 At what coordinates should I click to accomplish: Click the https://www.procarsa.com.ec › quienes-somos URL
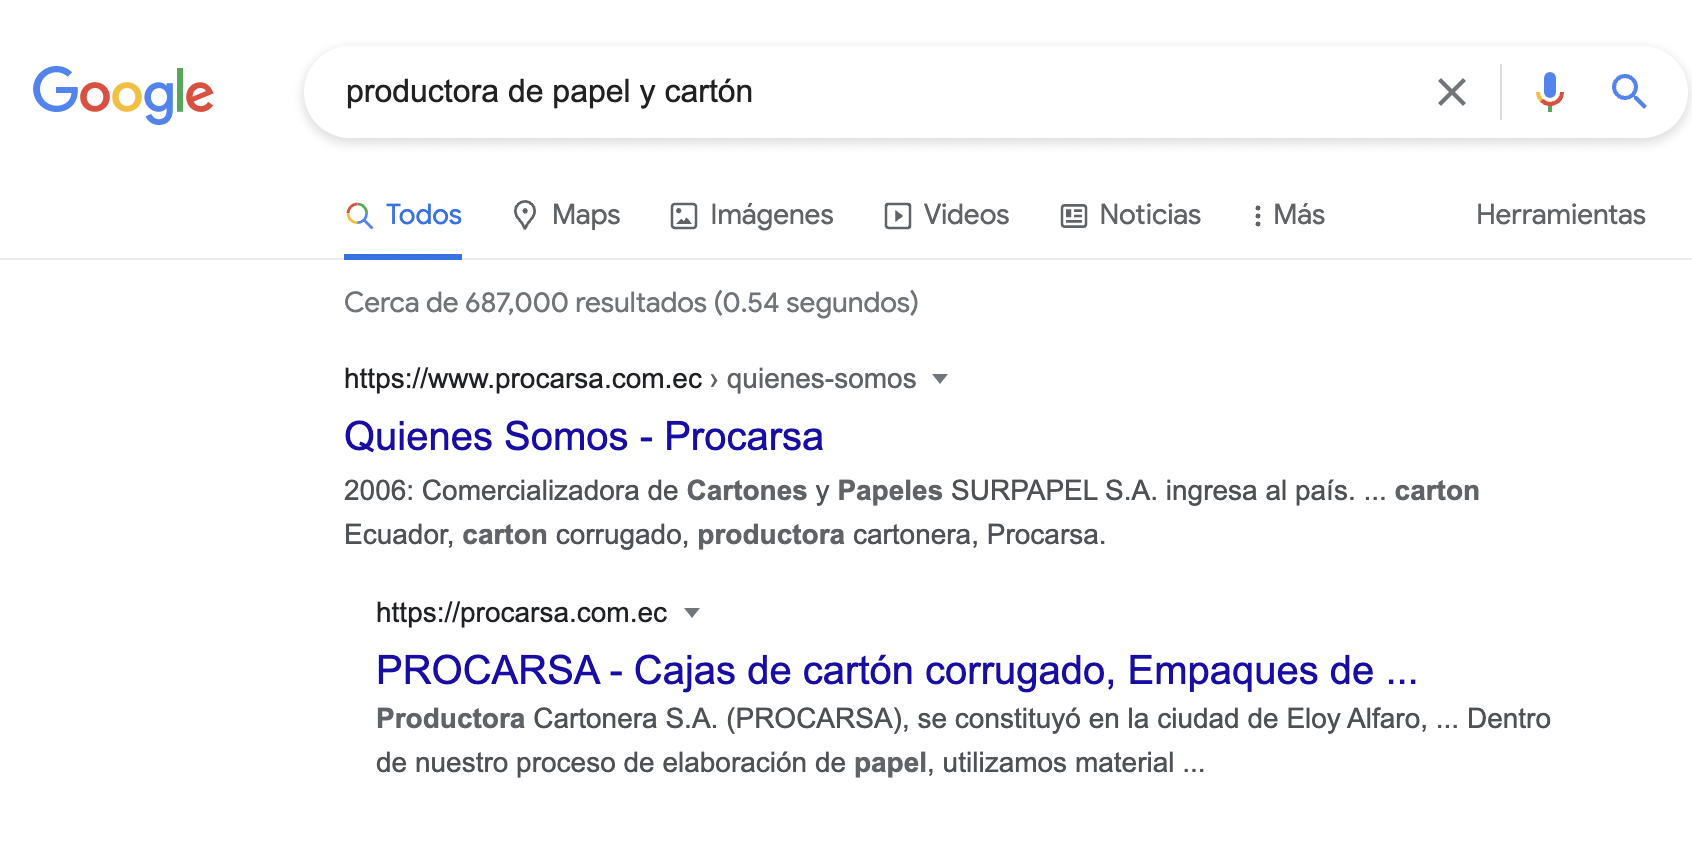click(630, 379)
